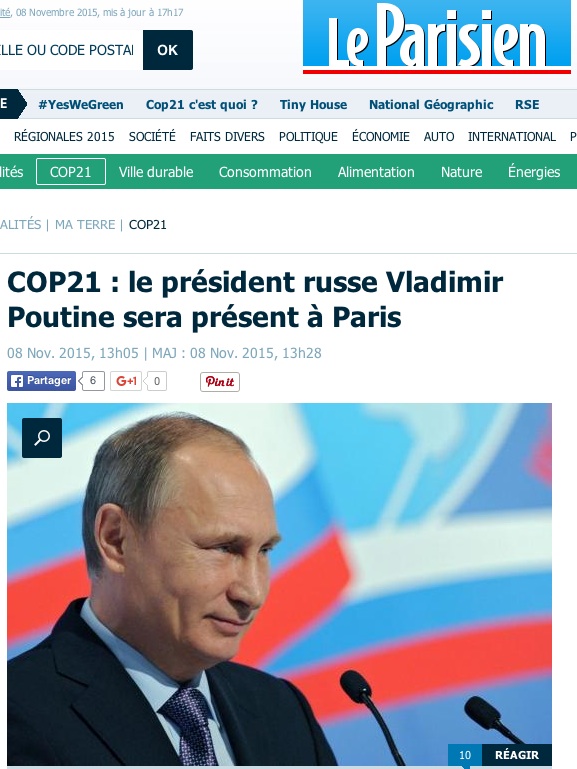The height and width of the screenshot is (769, 577).
Task: Select the COP21 green tab
Action: (x=71, y=172)
